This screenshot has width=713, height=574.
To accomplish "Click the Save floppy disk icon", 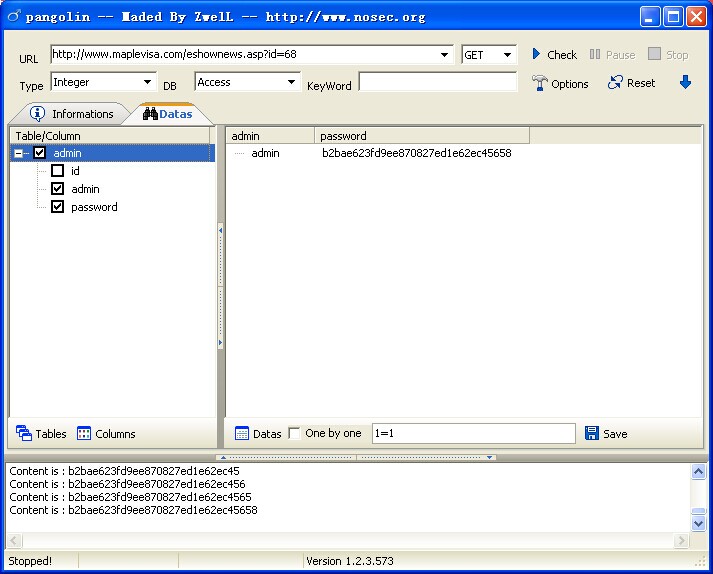I will pyautogui.click(x=592, y=433).
